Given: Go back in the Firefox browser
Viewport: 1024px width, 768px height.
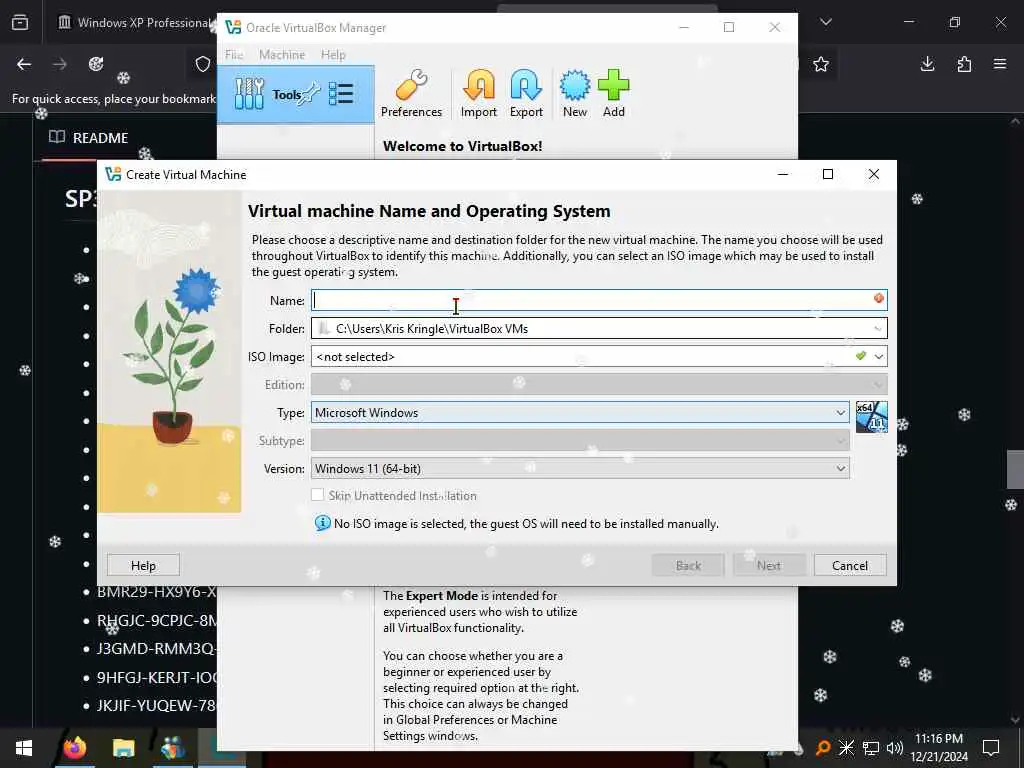Looking at the screenshot, I should [x=24, y=64].
